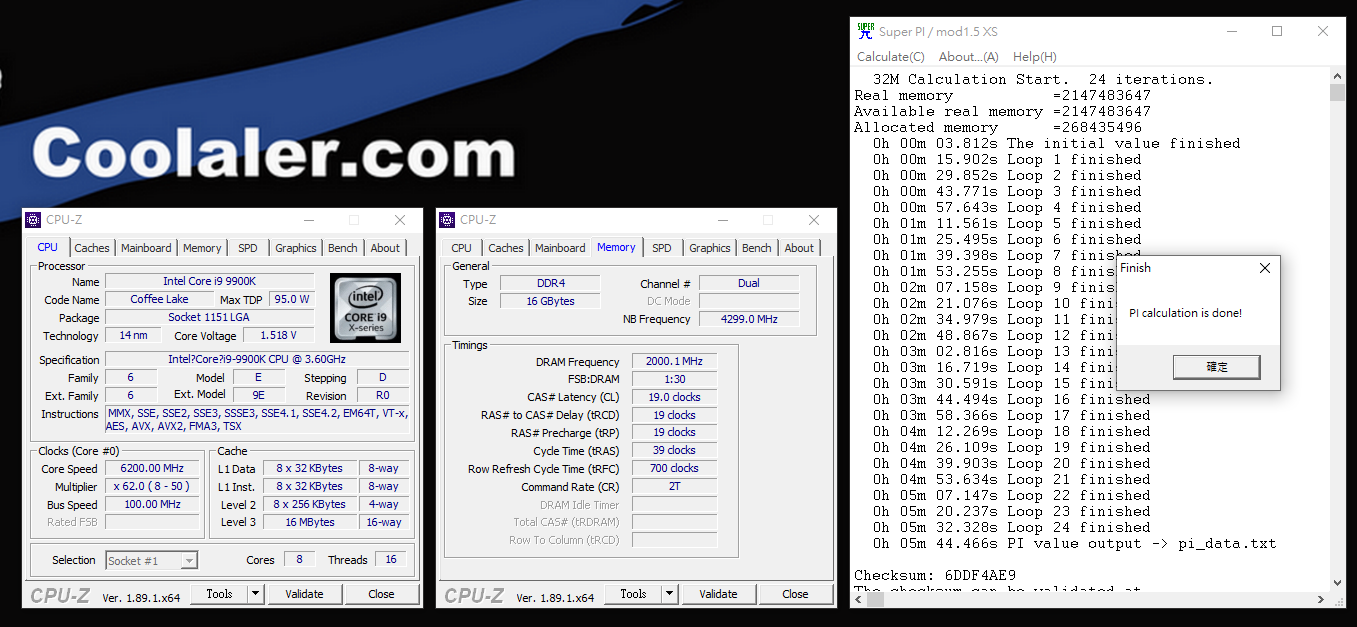1357x627 pixels.
Task: Open the Memory tab in CPU window
Action: point(202,248)
